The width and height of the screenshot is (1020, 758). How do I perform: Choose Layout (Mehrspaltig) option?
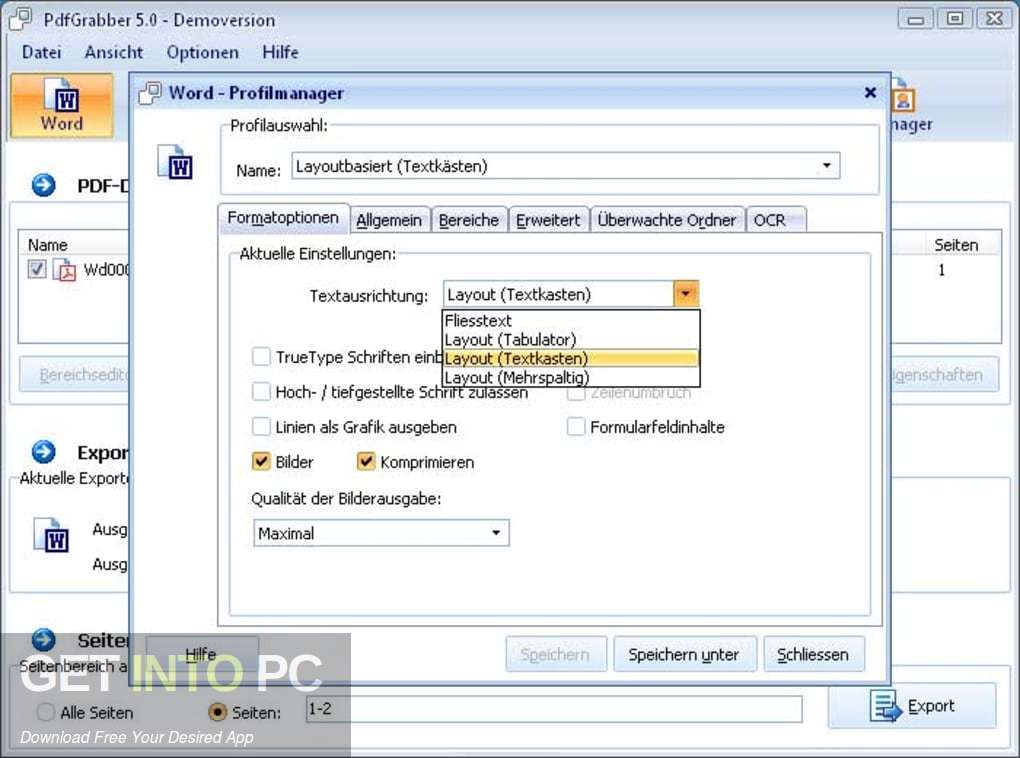(x=570, y=377)
